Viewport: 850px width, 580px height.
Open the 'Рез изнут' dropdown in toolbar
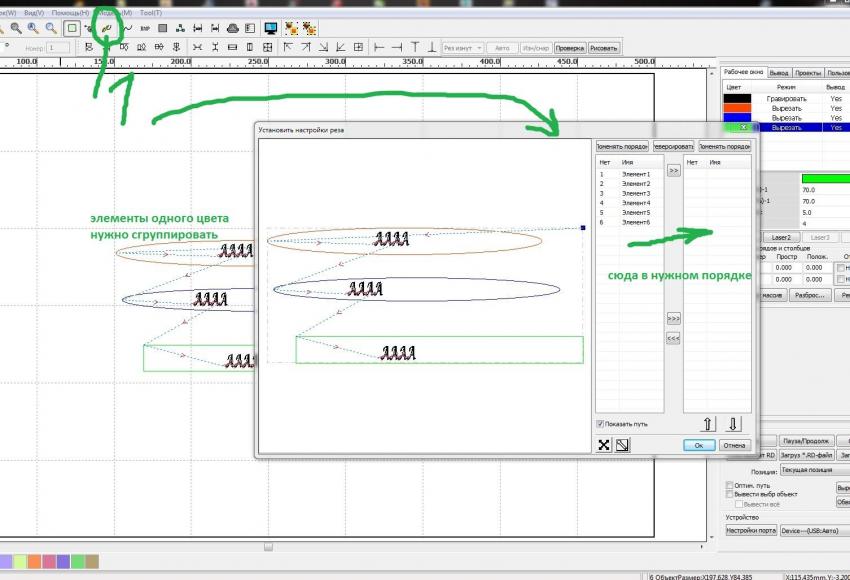click(x=463, y=47)
